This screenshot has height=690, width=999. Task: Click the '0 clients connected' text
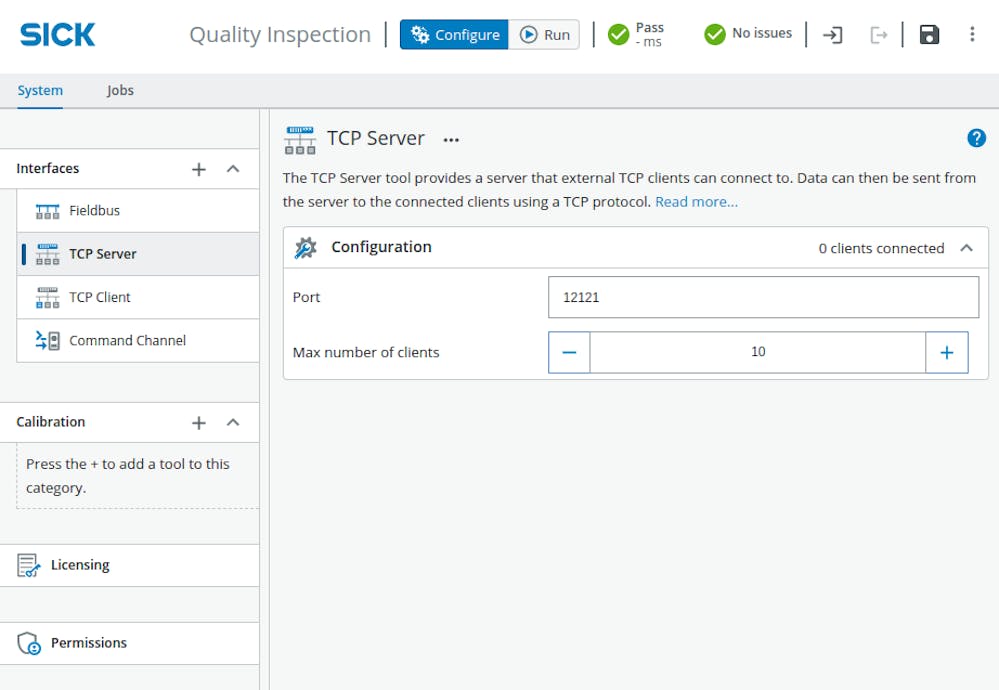pos(881,248)
